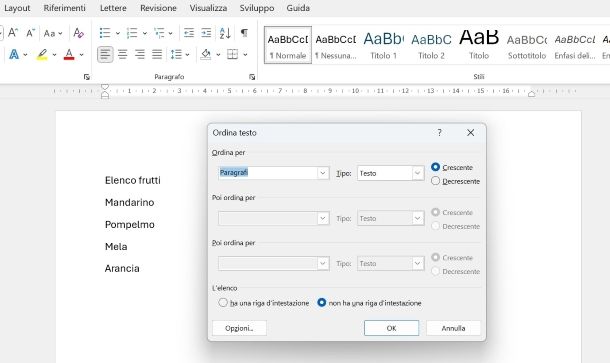
Task: Align text right
Action: pos(140,54)
